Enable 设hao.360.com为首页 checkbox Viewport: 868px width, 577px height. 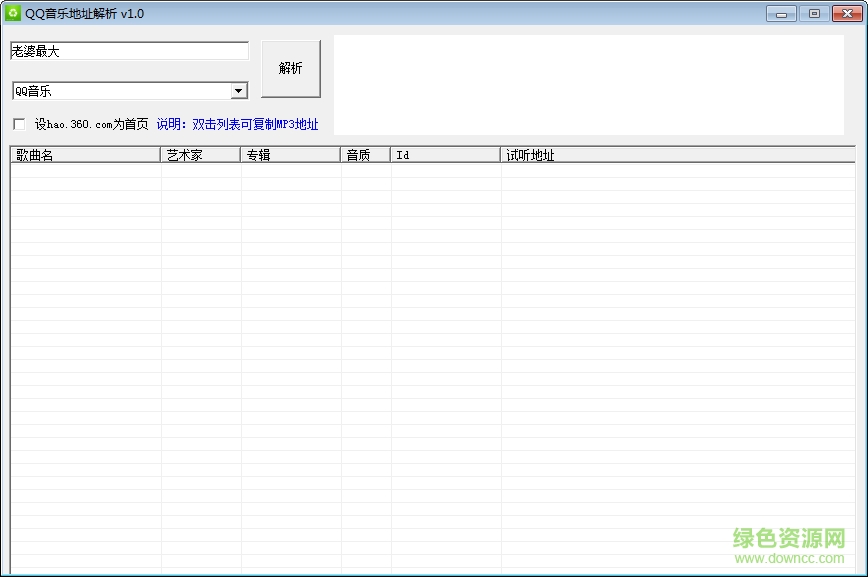point(19,124)
